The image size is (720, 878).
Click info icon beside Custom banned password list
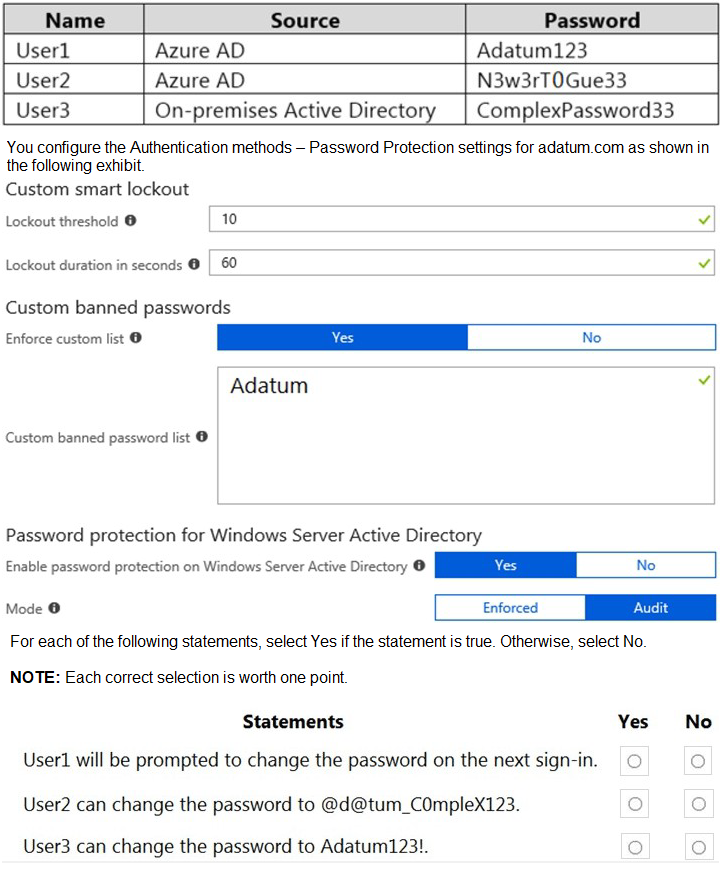click(x=202, y=436)
